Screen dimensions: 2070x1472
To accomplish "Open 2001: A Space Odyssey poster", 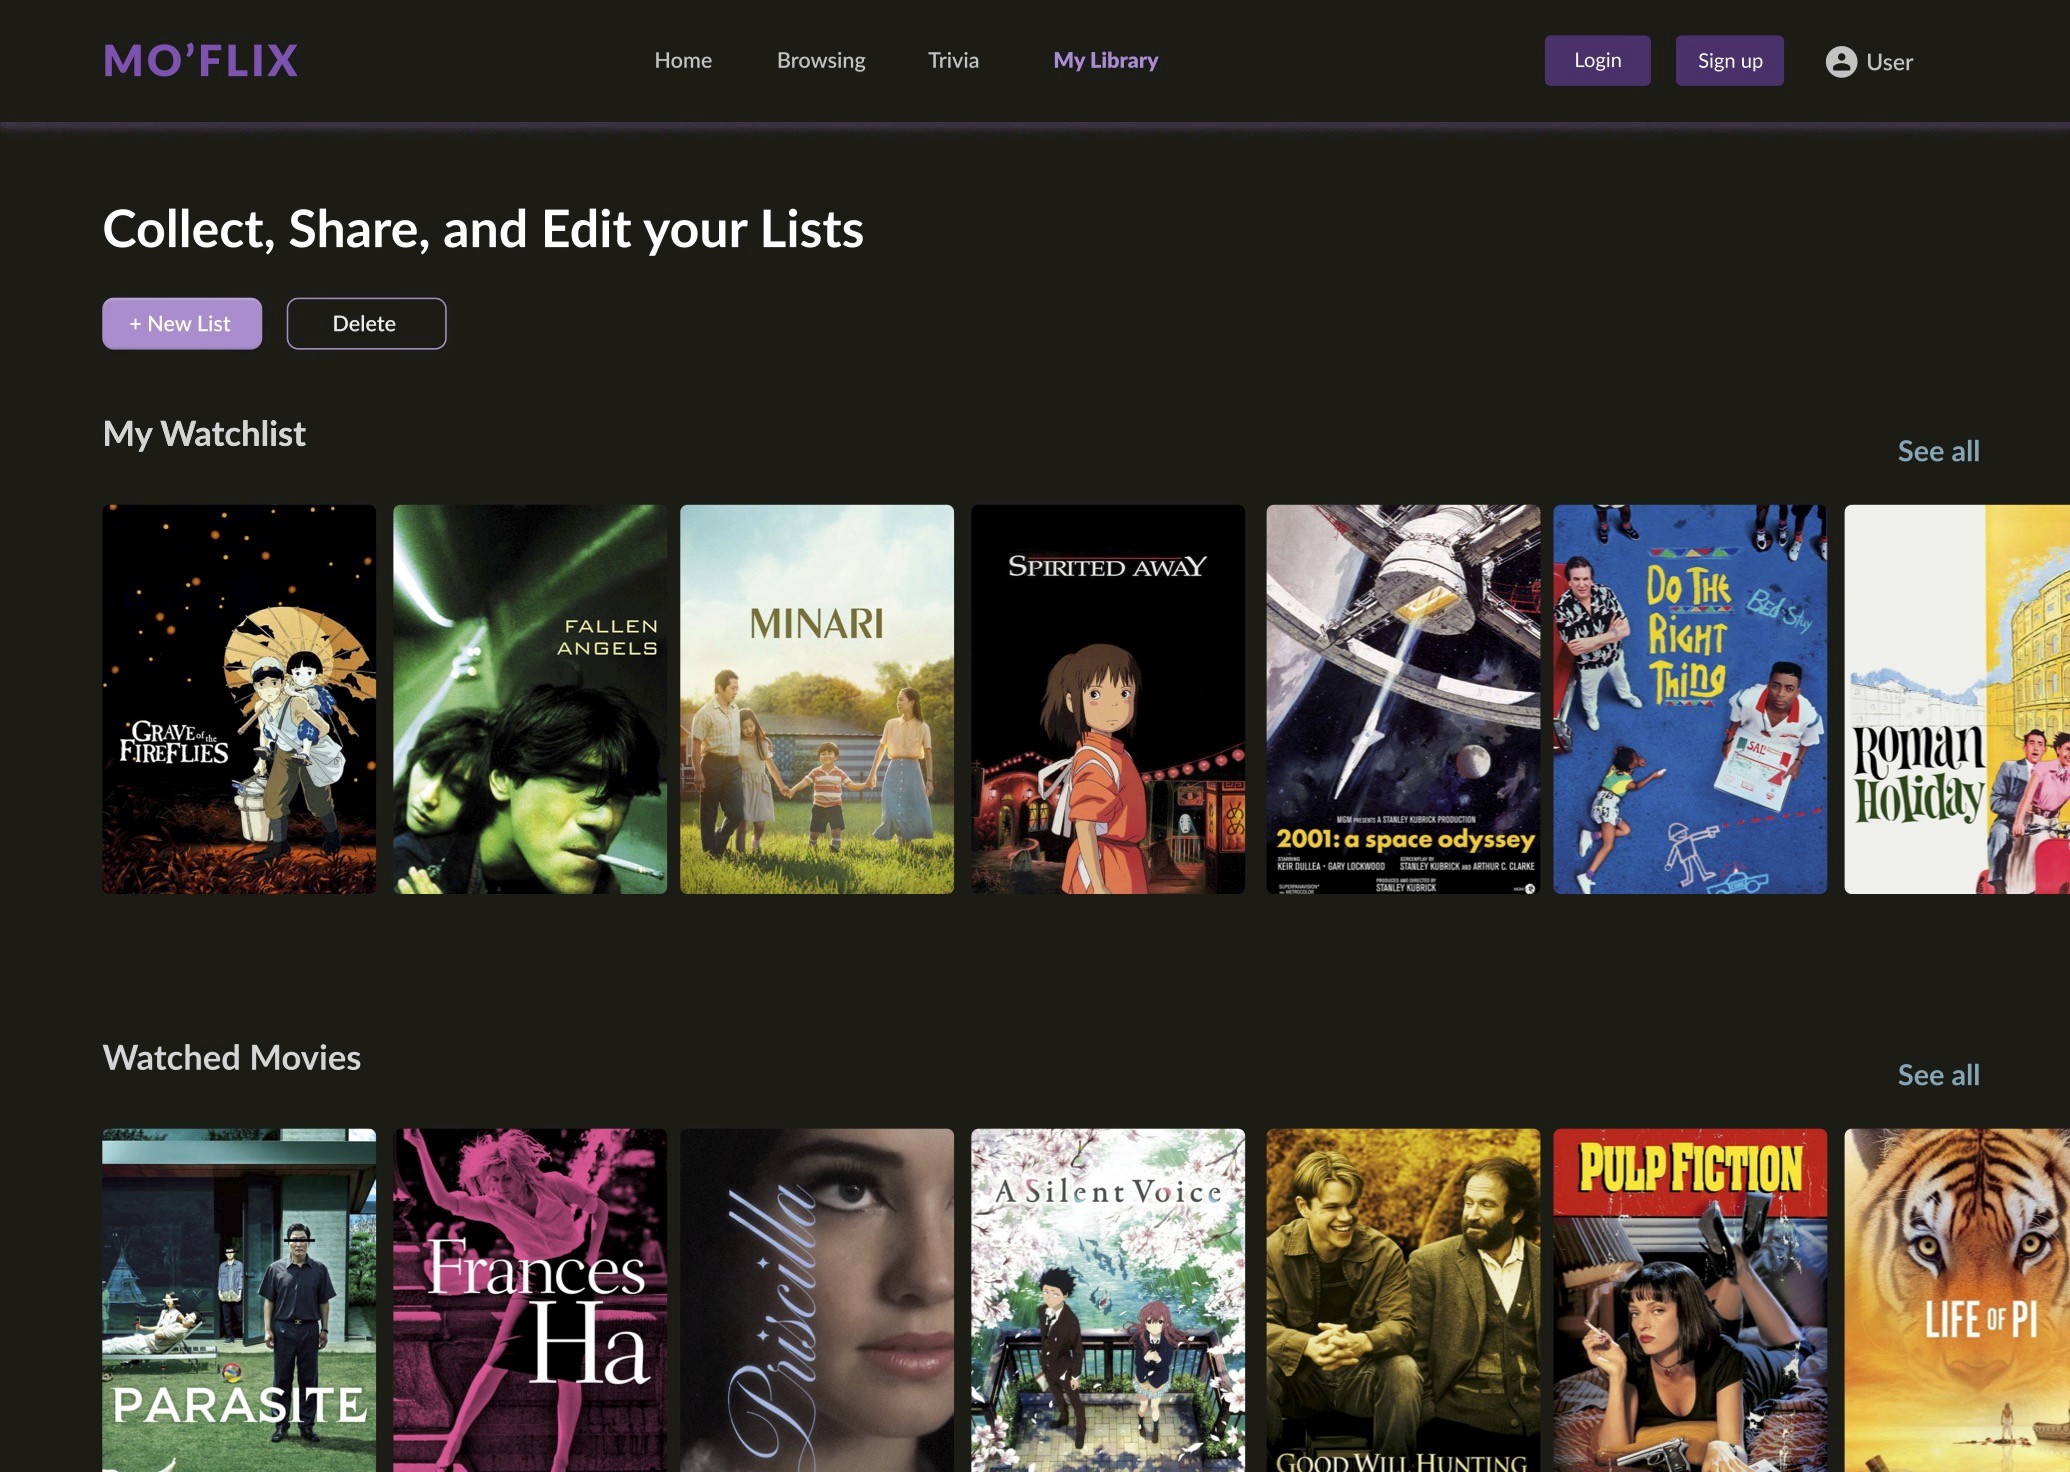I will pyautogui.click(x=1403, y=699).
